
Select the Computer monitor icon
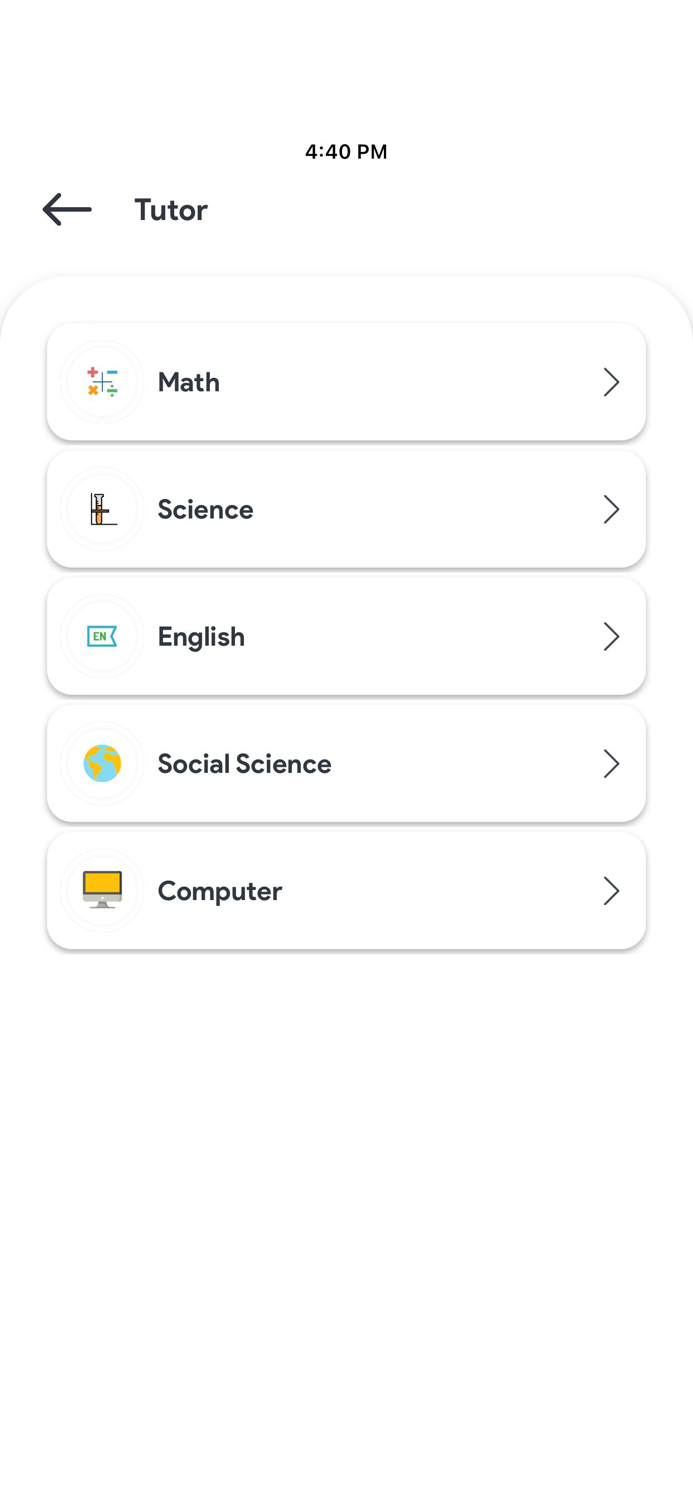pyautogui.click(x=102, y=890)
